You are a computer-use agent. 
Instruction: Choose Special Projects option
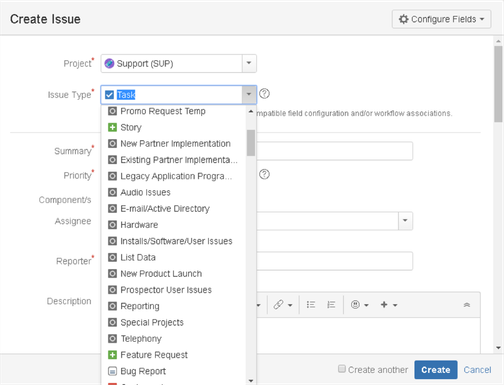pyautogui.click(x=173, y=322)
